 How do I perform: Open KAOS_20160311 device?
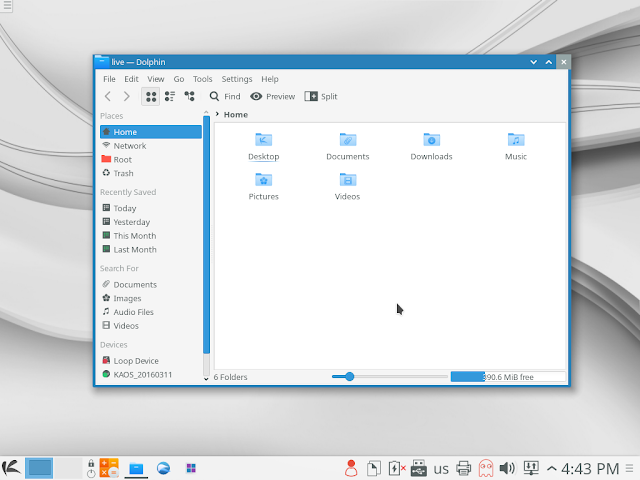(x=151, y=375)
